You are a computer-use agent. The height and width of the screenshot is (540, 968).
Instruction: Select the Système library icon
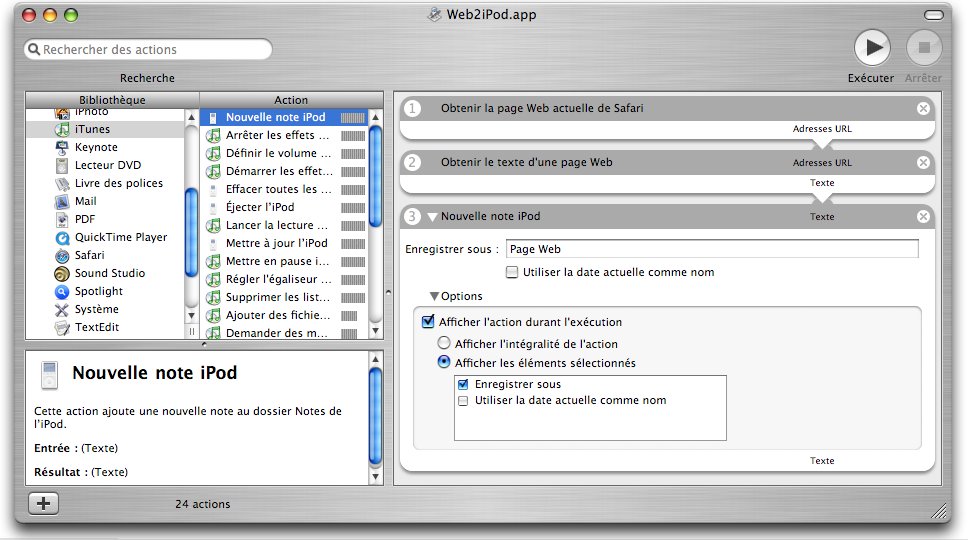pyautogui.click(x=62, y=309)
